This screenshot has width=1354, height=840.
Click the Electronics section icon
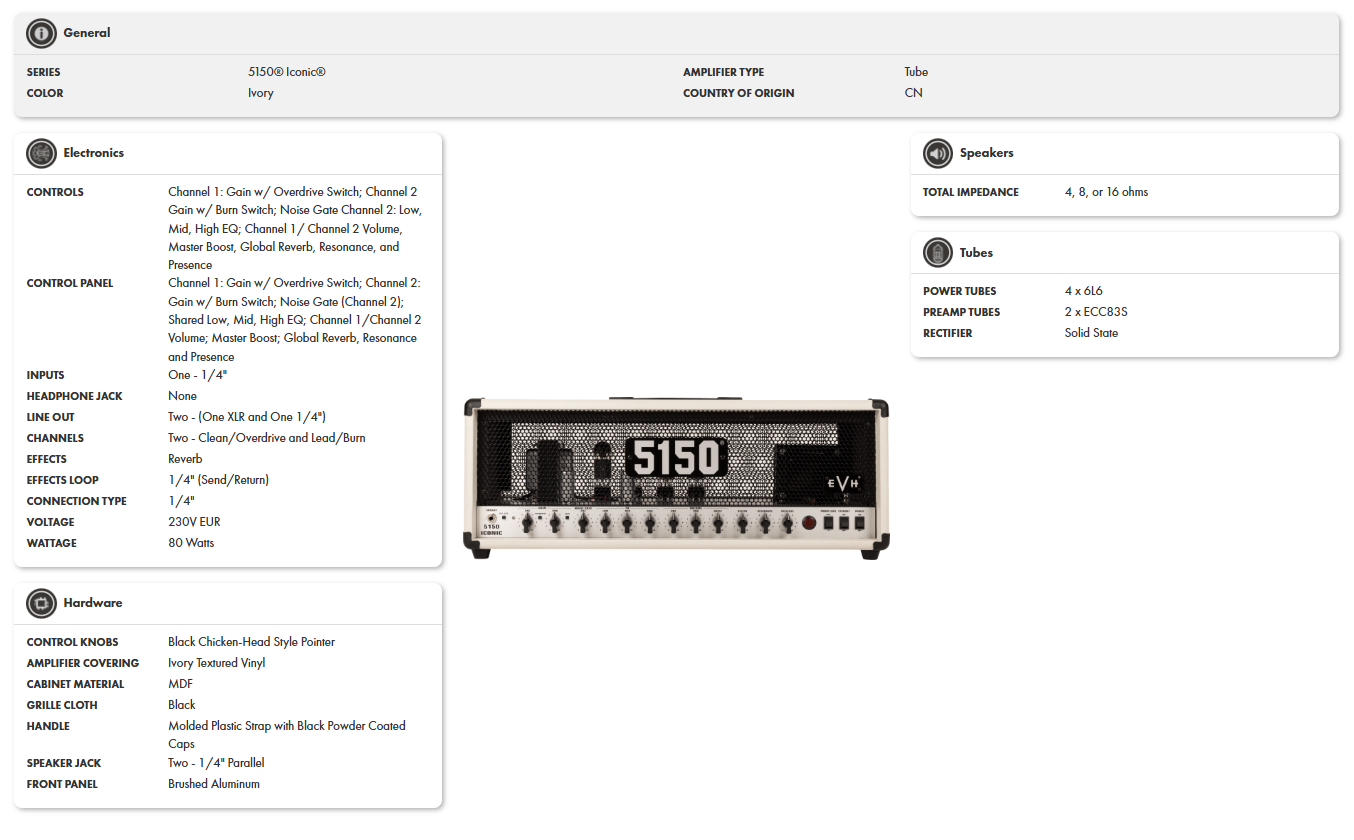pyautogui.click(x=41, y=153)
